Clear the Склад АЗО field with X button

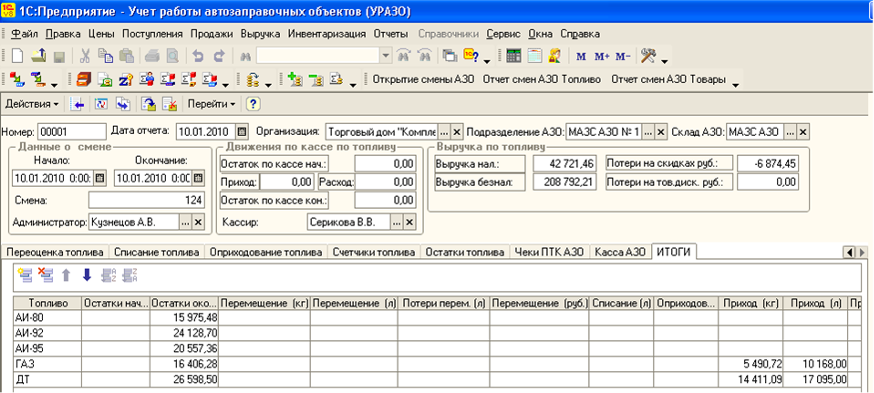[x=803, y=132]
